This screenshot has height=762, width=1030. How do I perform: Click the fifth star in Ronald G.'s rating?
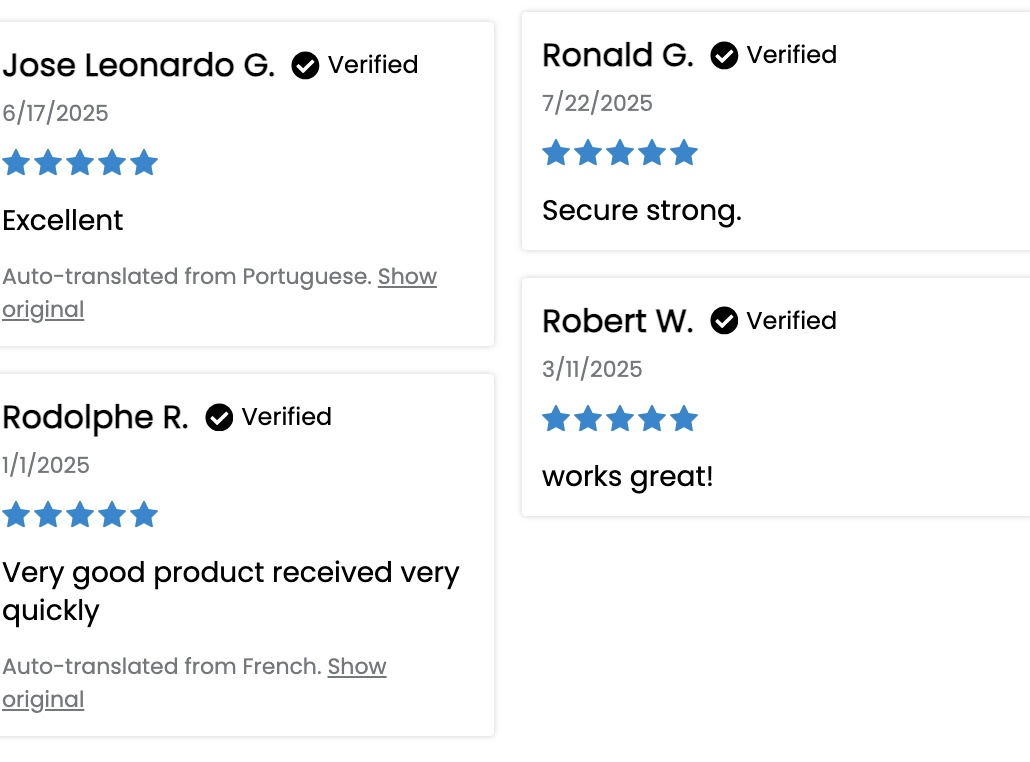(684, 152)
